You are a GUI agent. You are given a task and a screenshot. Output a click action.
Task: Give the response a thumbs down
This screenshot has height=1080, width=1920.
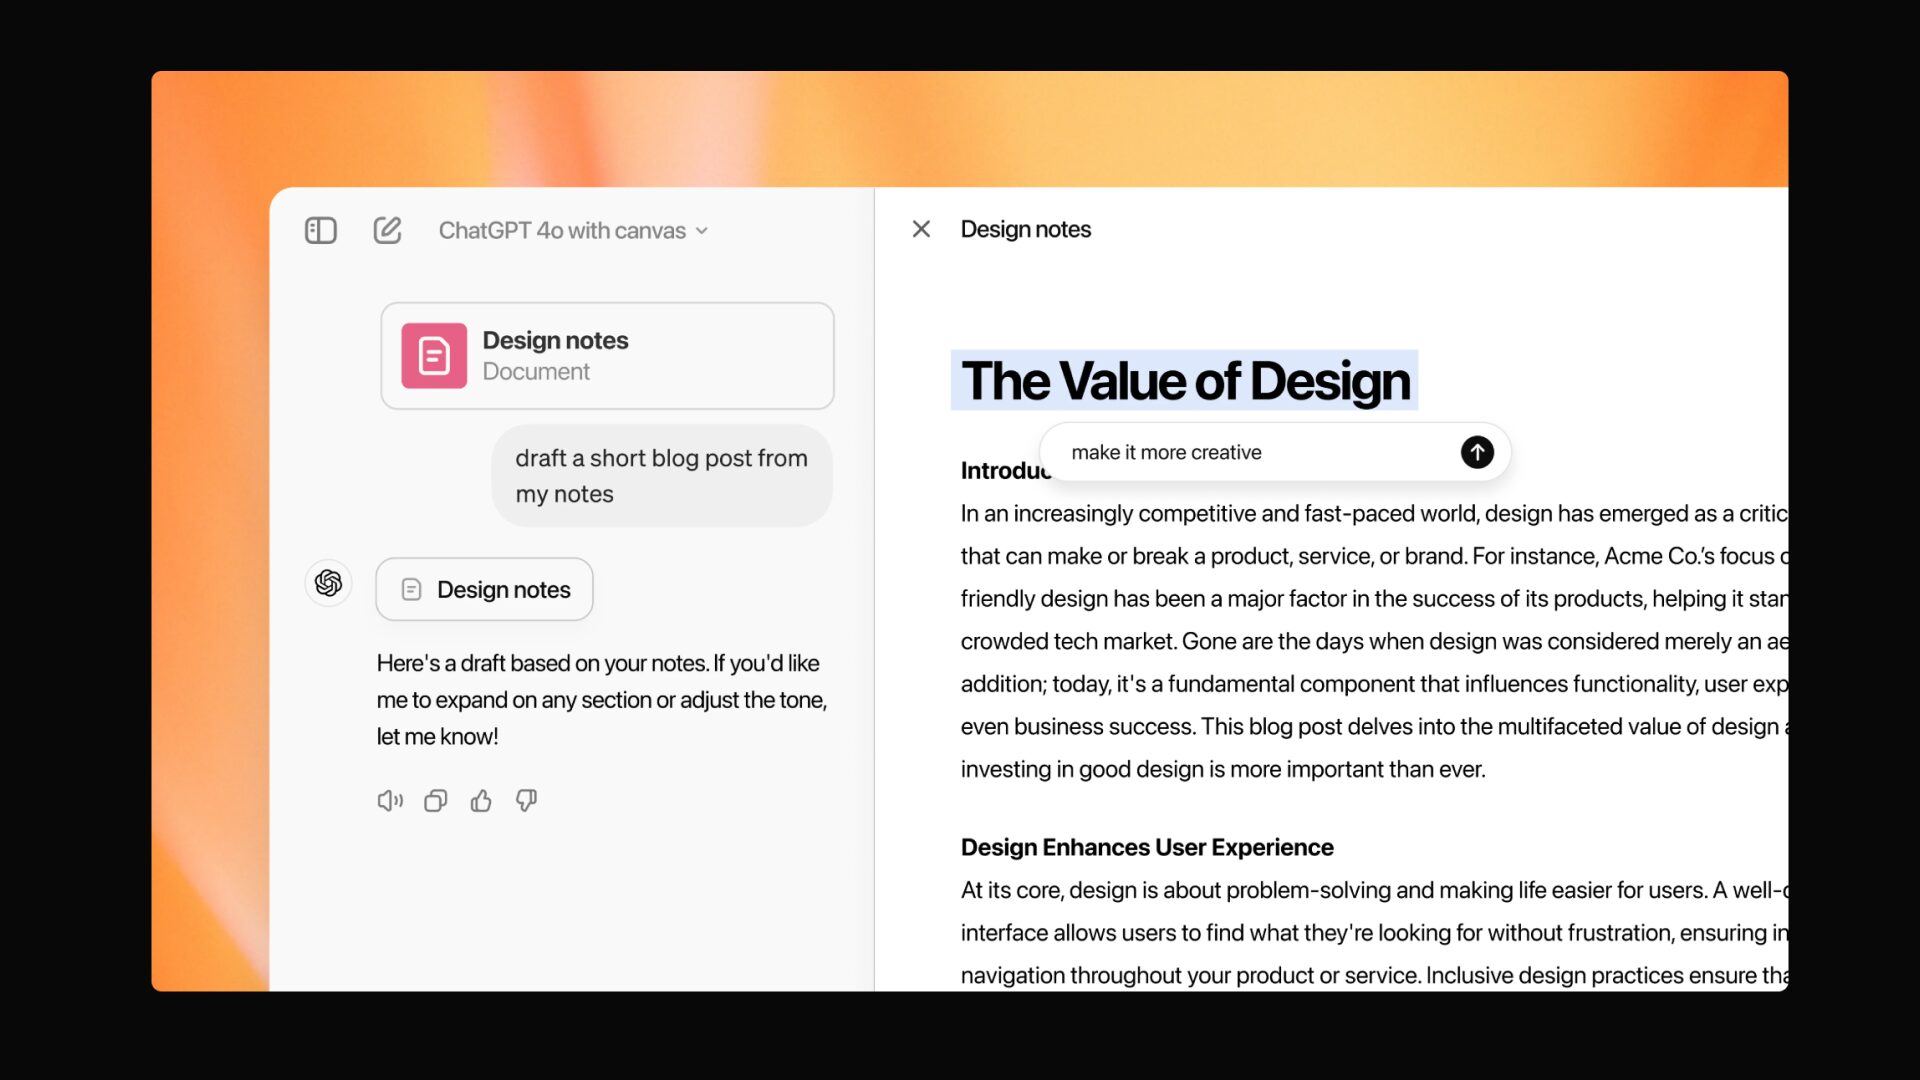tap(526, 801)
